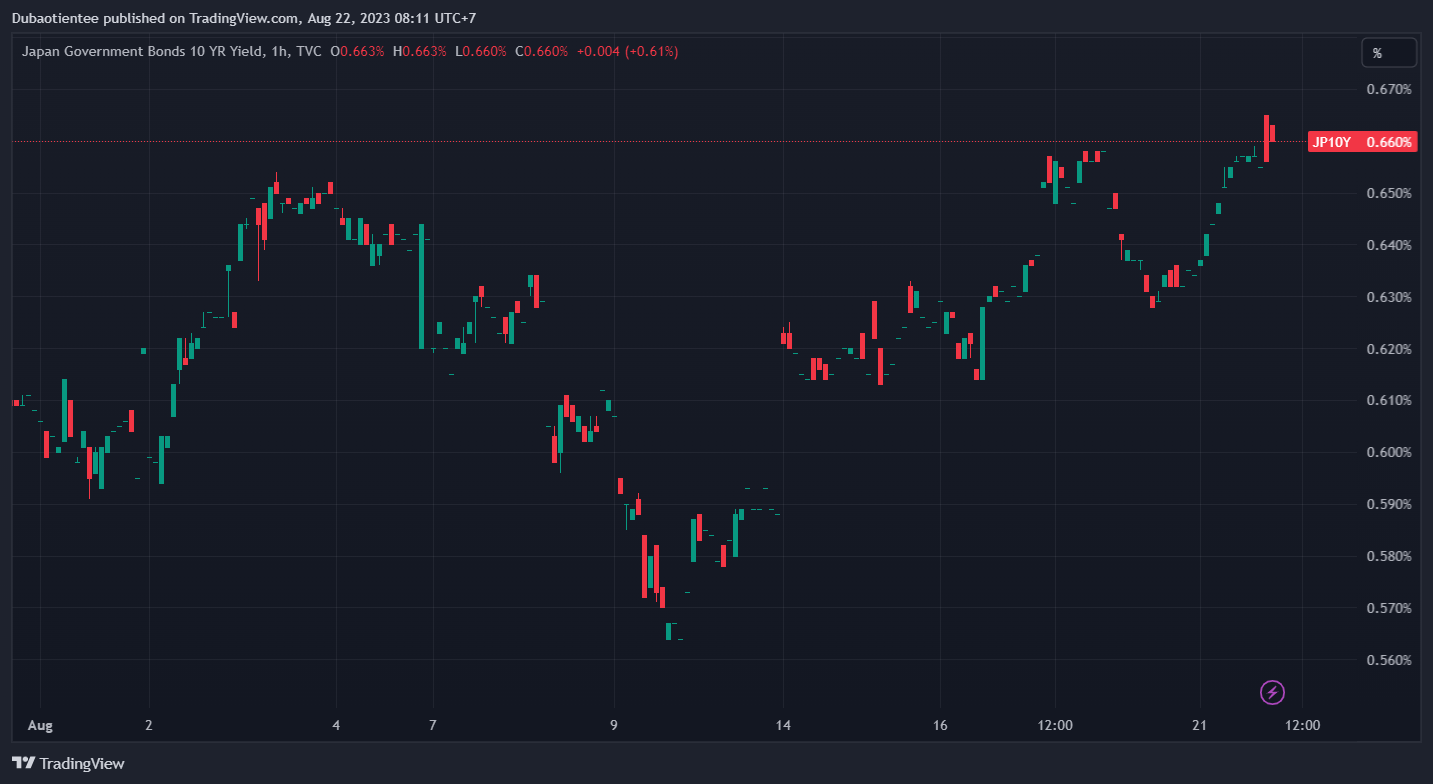Viewport: 1433px width, 784px height.
Task: Toggle the percent scale button
Action: [1388, 53]
